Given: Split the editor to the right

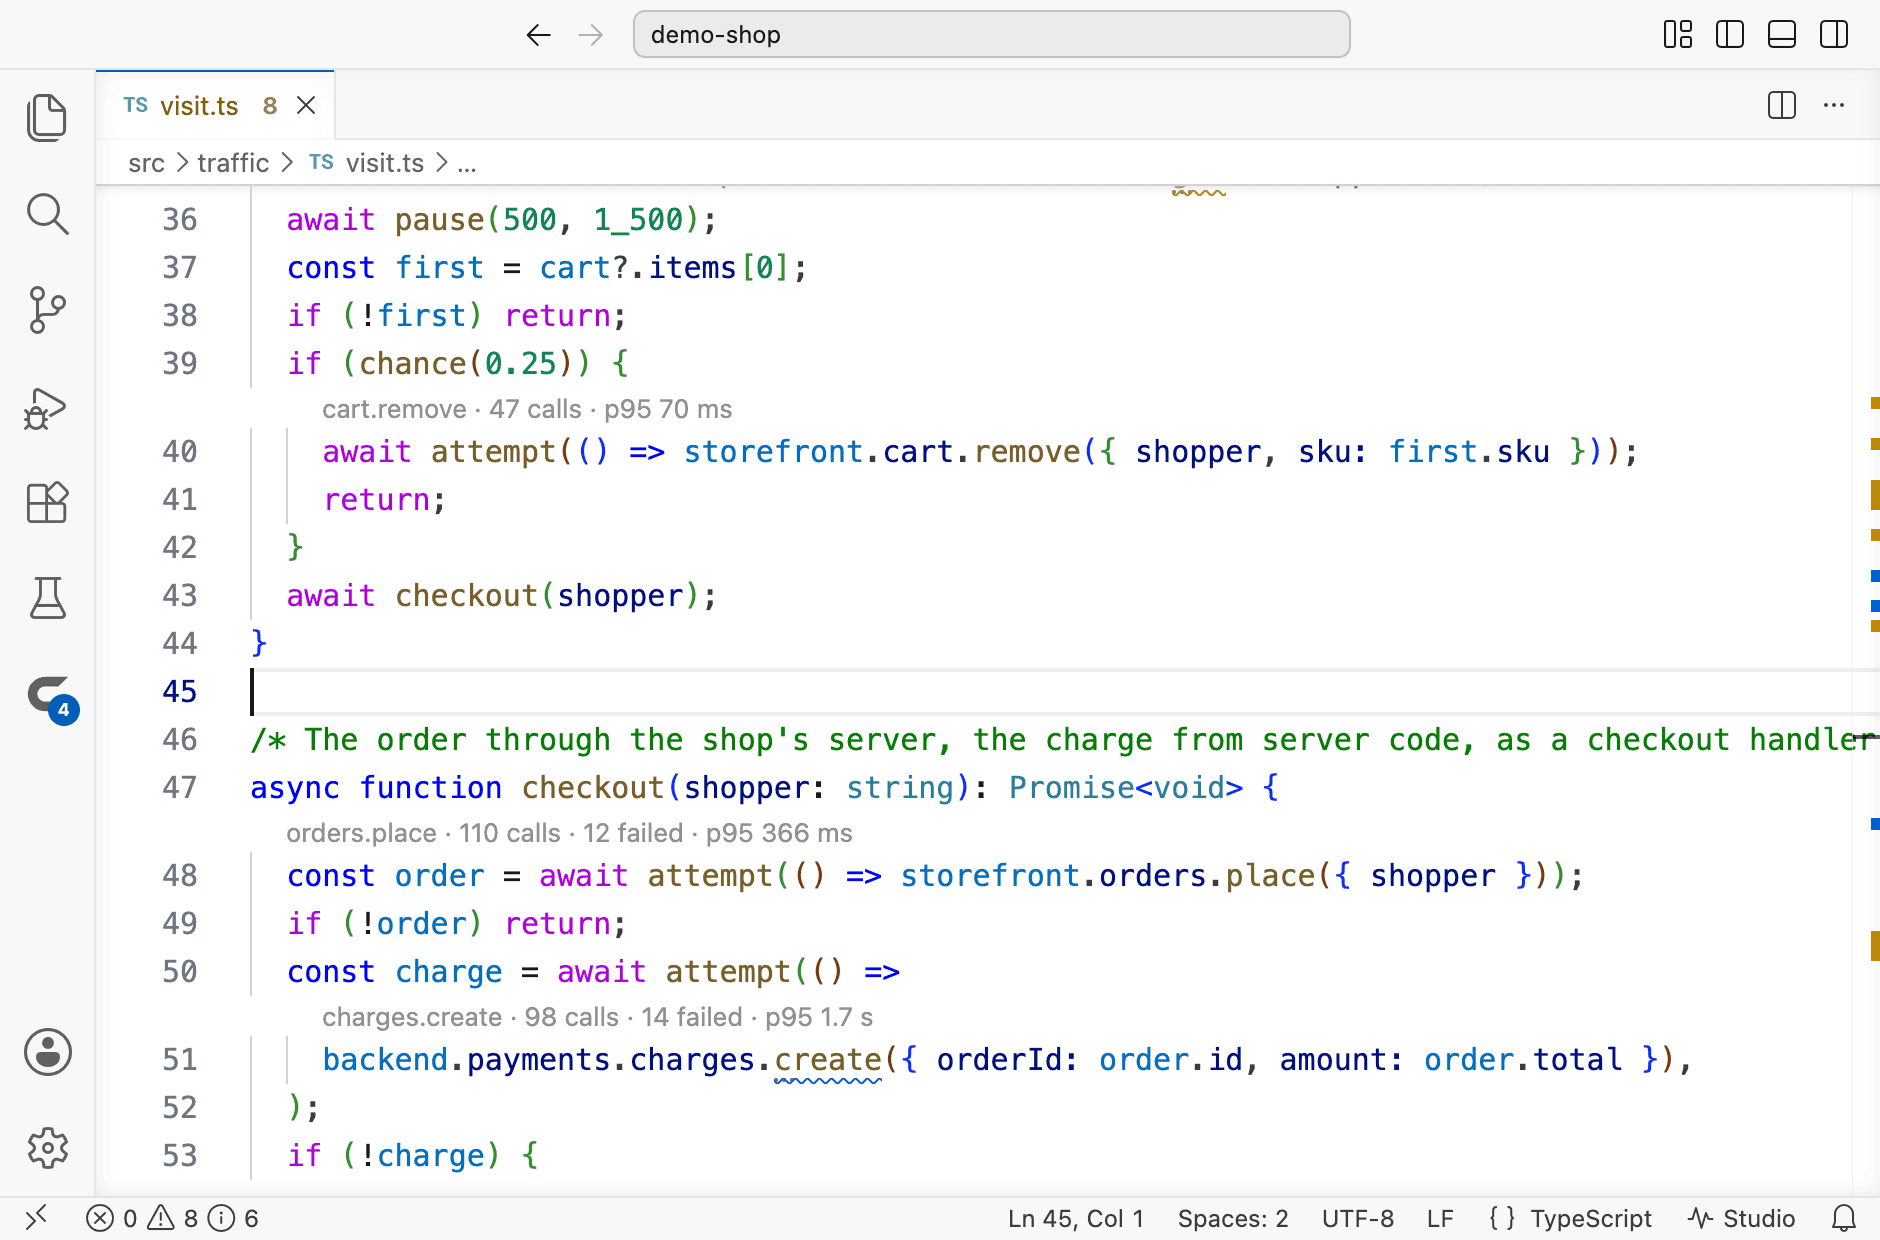Looking at the screenshot, I should pyautogui.click(x=1781, y=105).
